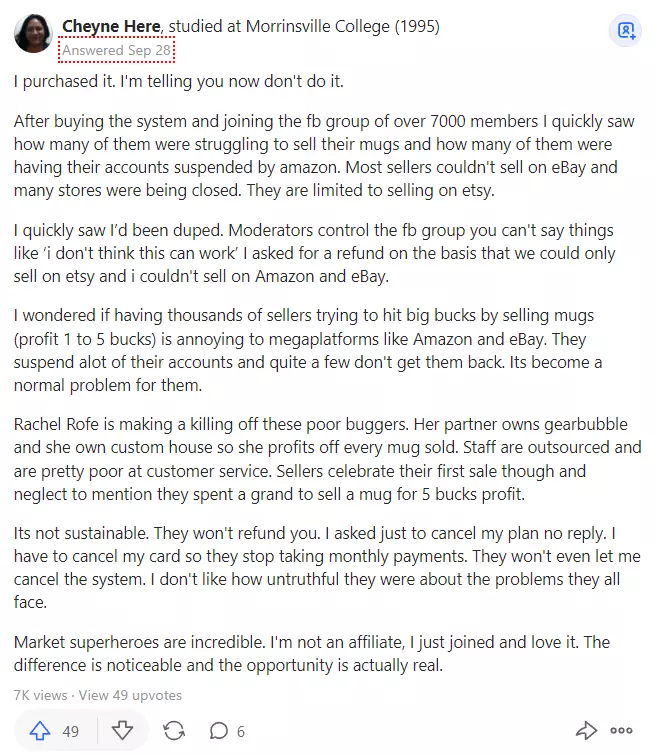Click the paragraph mentioning Rachel Rofe
The height and width of the screenshot is (755, 657).
pos(328,459)
